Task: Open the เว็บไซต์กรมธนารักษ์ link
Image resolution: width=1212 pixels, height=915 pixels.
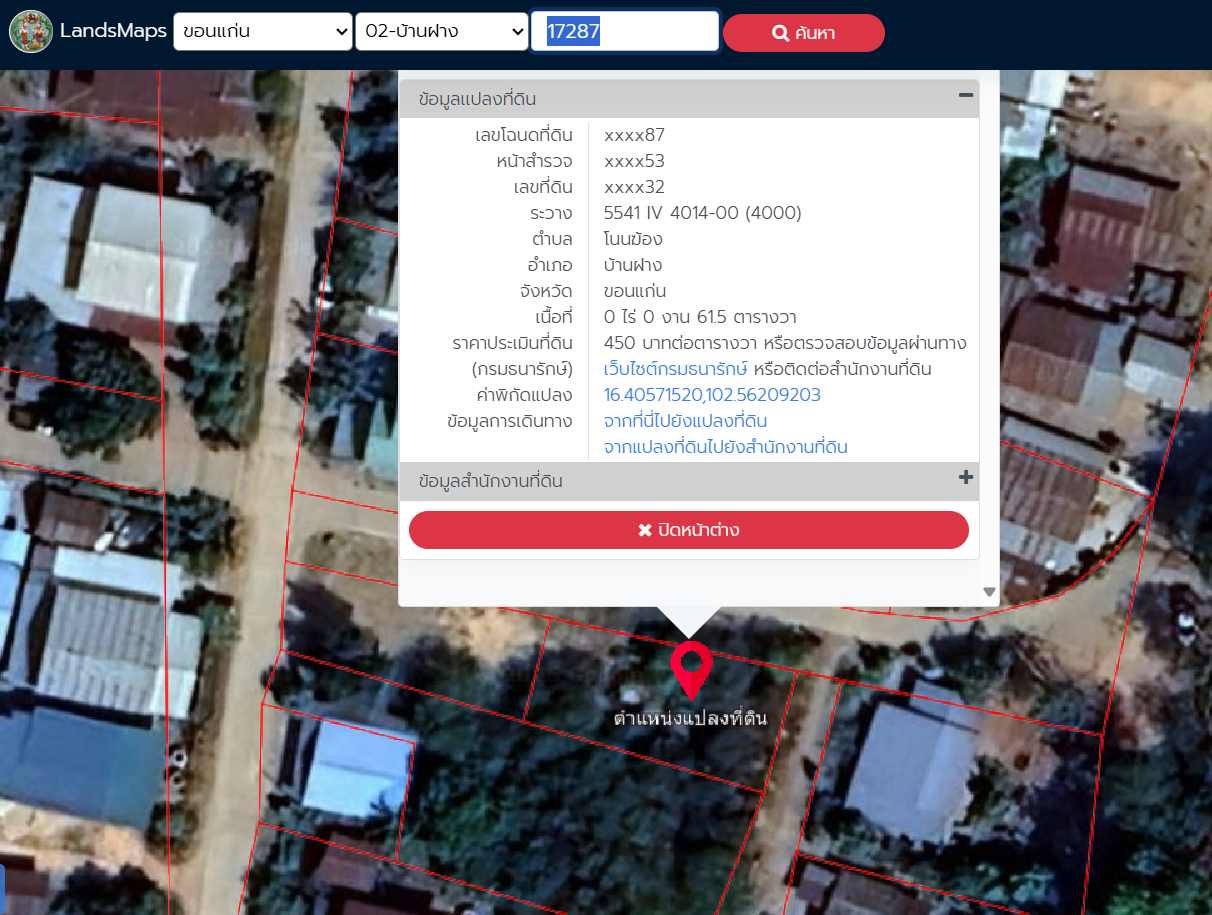Action: [x=676, y=369]
